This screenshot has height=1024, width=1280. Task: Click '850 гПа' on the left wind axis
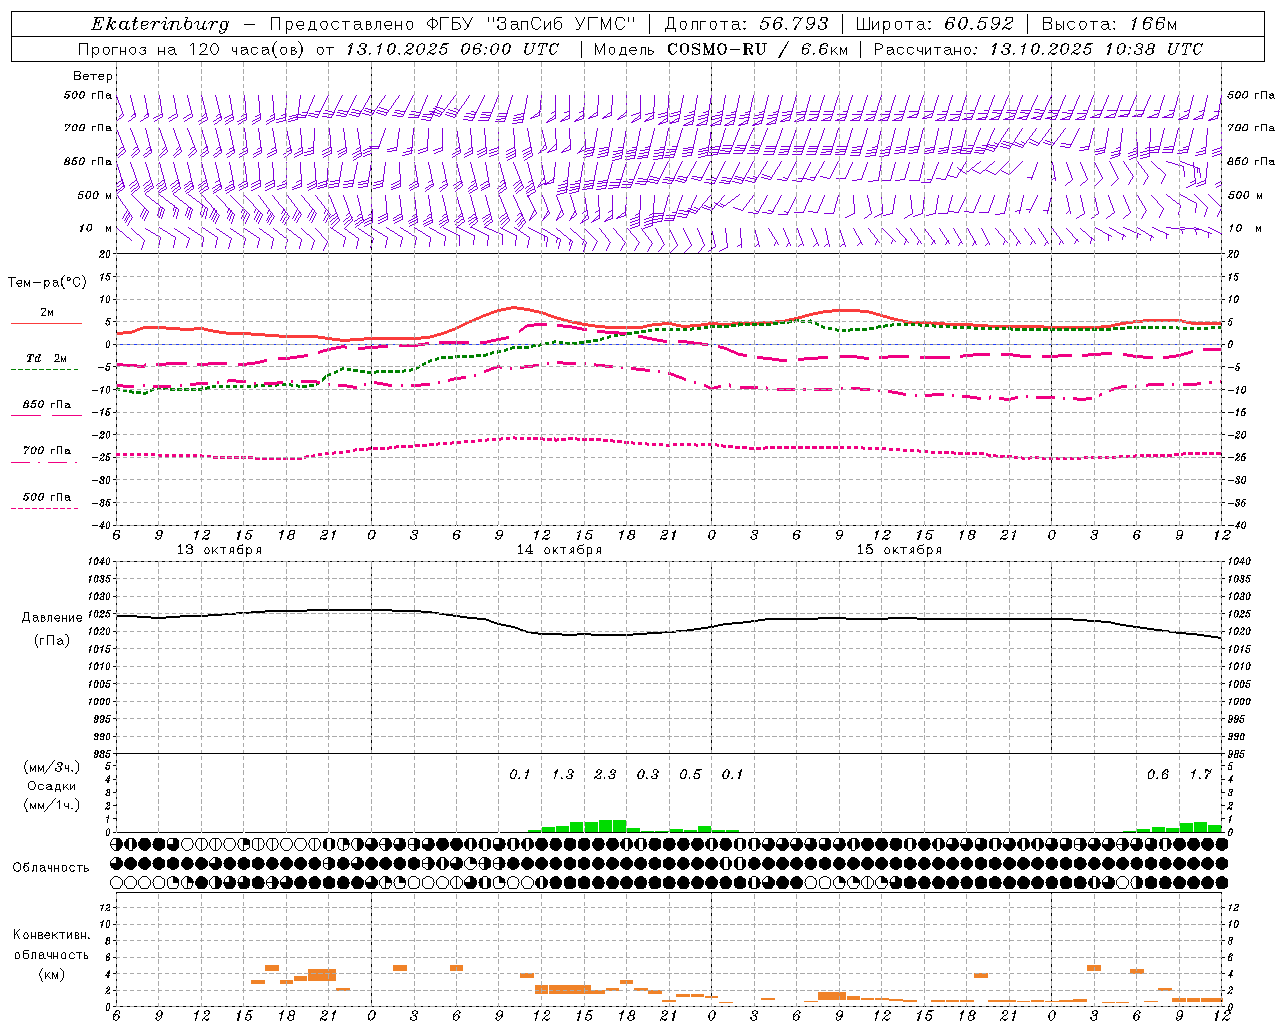[x=88, y=161]
